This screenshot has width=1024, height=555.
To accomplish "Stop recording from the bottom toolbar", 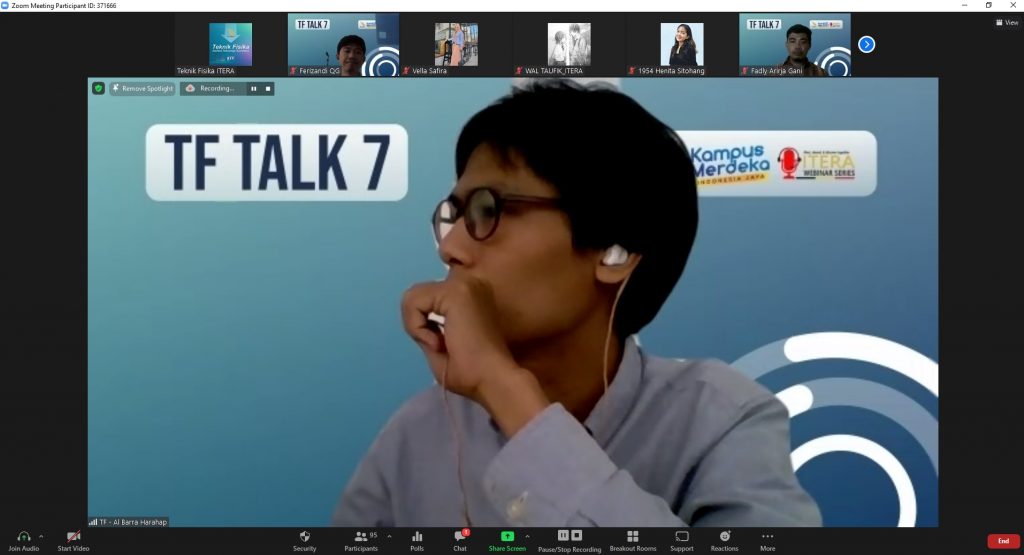I will 577,535.
